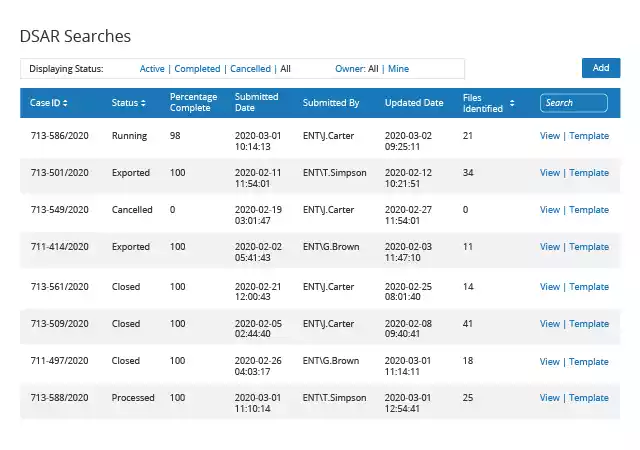View closed case 713-561/2020
Viewport: 640px width, 450px height.
point(549,287)
